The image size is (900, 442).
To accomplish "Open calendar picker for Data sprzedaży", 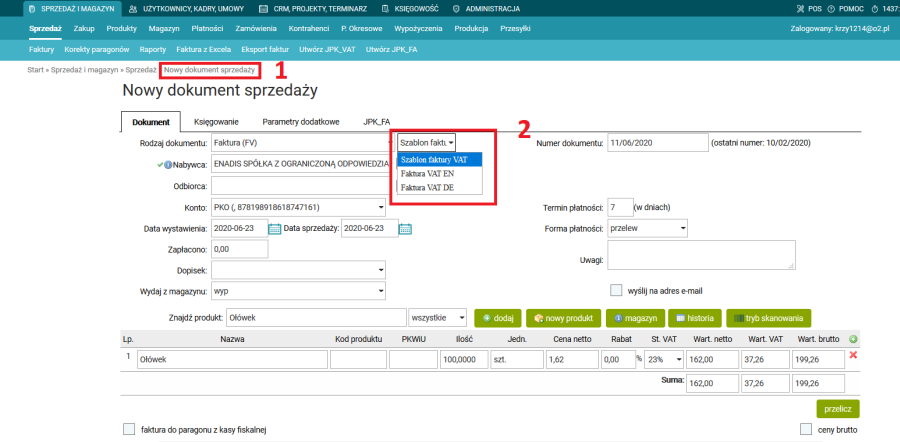I will click(405, 228).
